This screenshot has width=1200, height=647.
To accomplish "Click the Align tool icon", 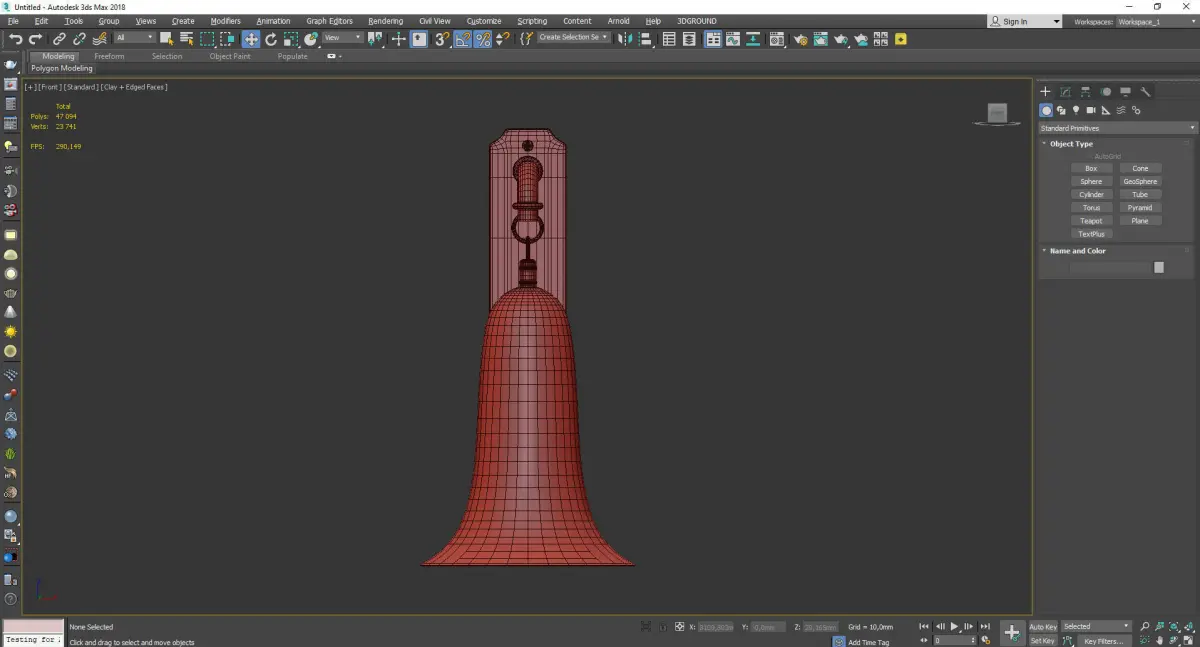I will (646, 39).
